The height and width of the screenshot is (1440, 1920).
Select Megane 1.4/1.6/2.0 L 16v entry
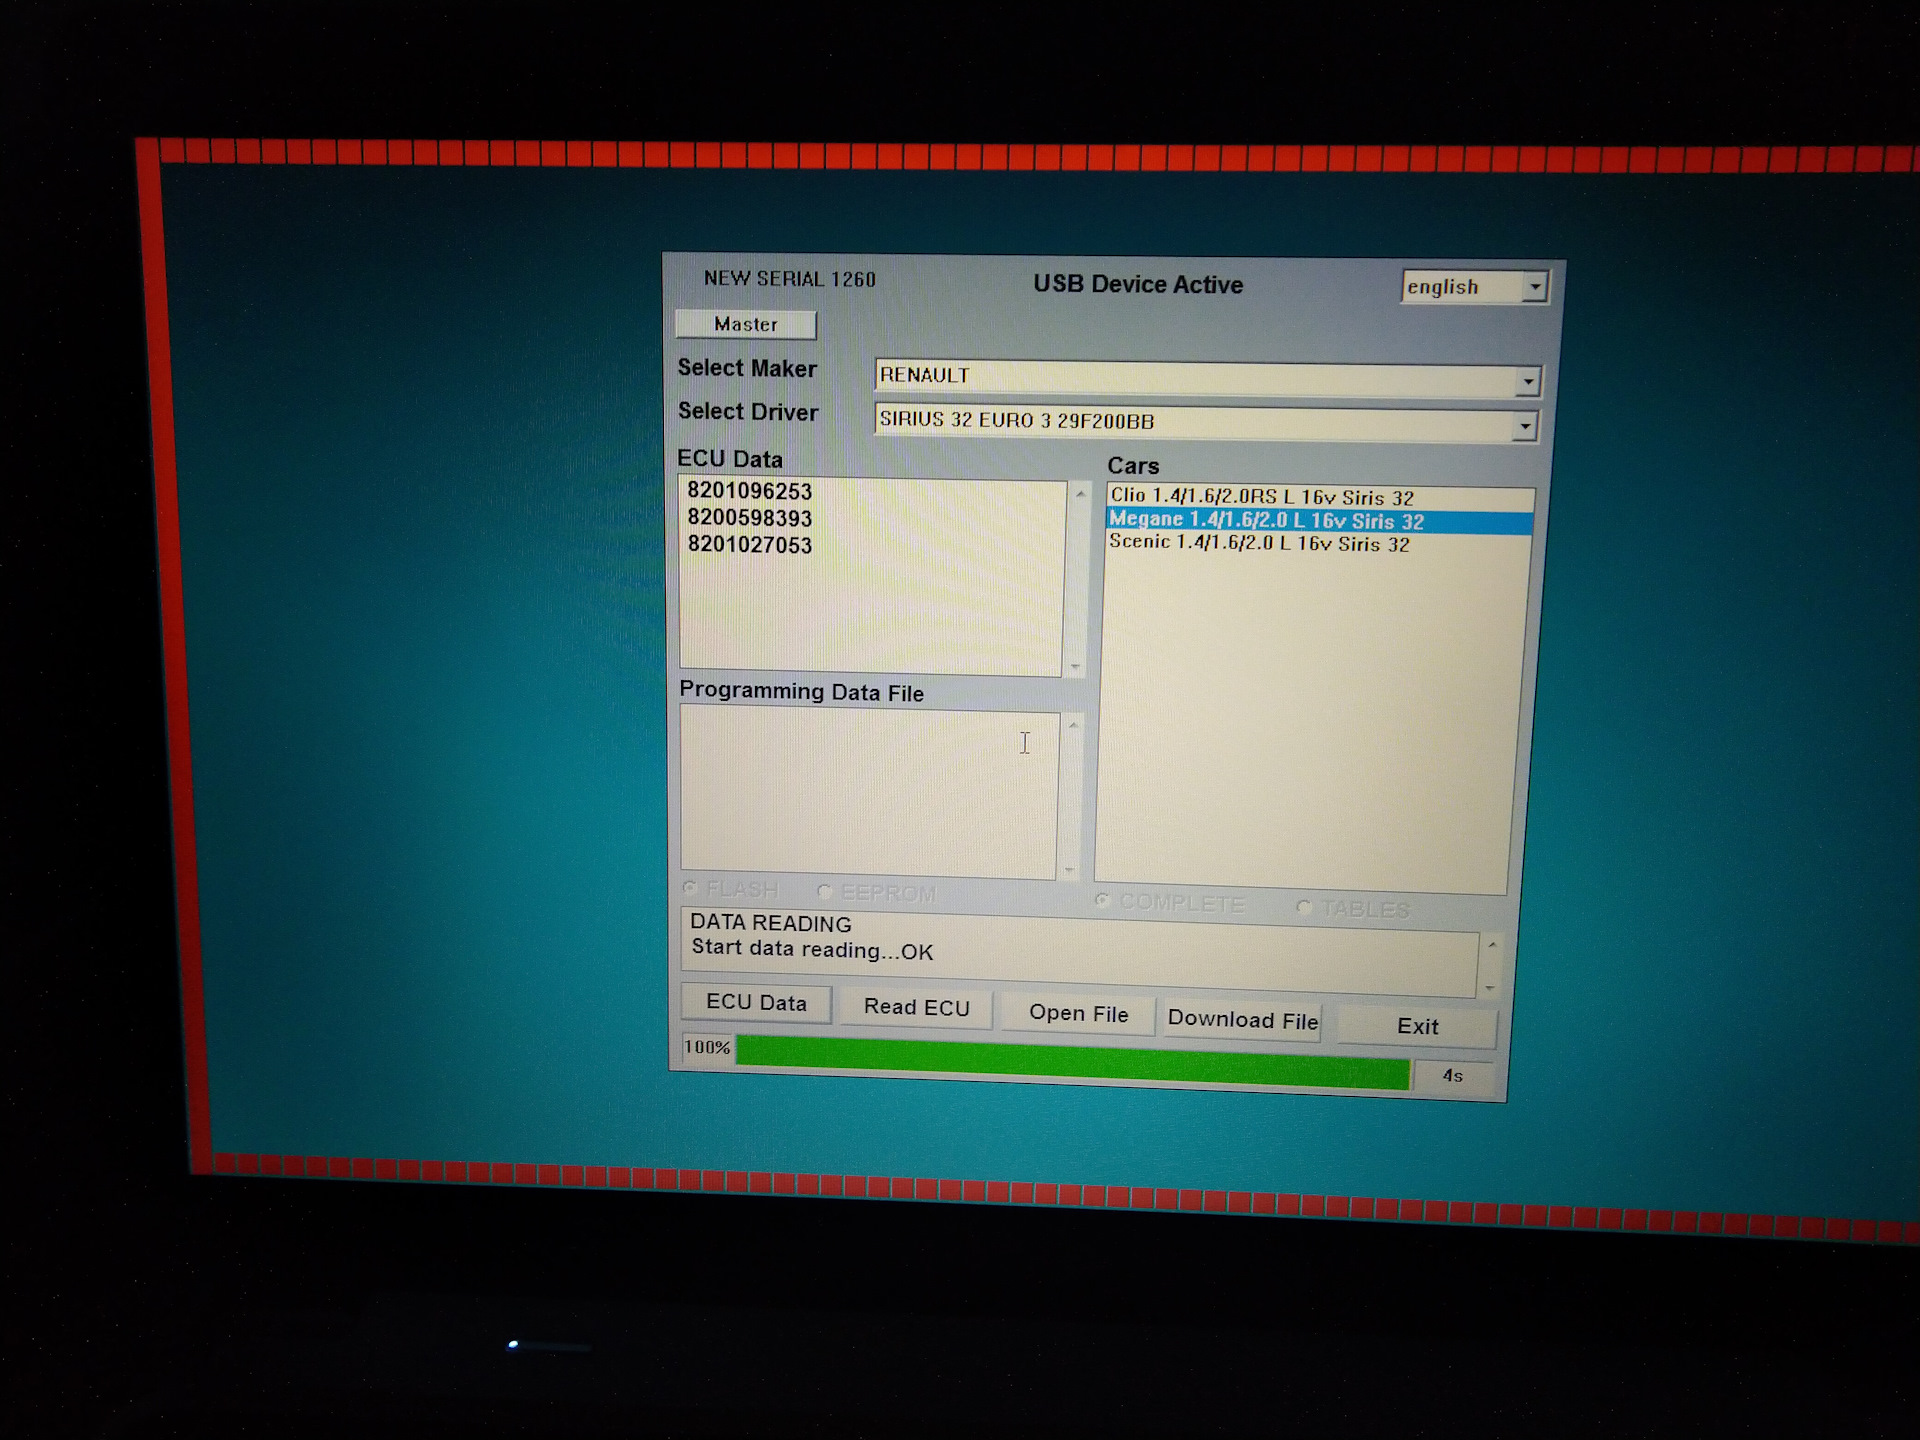[1266, 521]
